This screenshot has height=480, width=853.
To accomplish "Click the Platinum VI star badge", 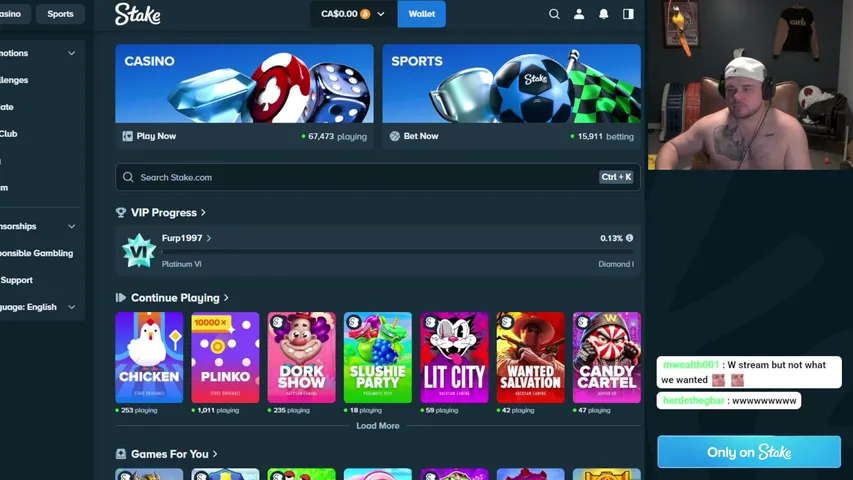I will 139,251.
